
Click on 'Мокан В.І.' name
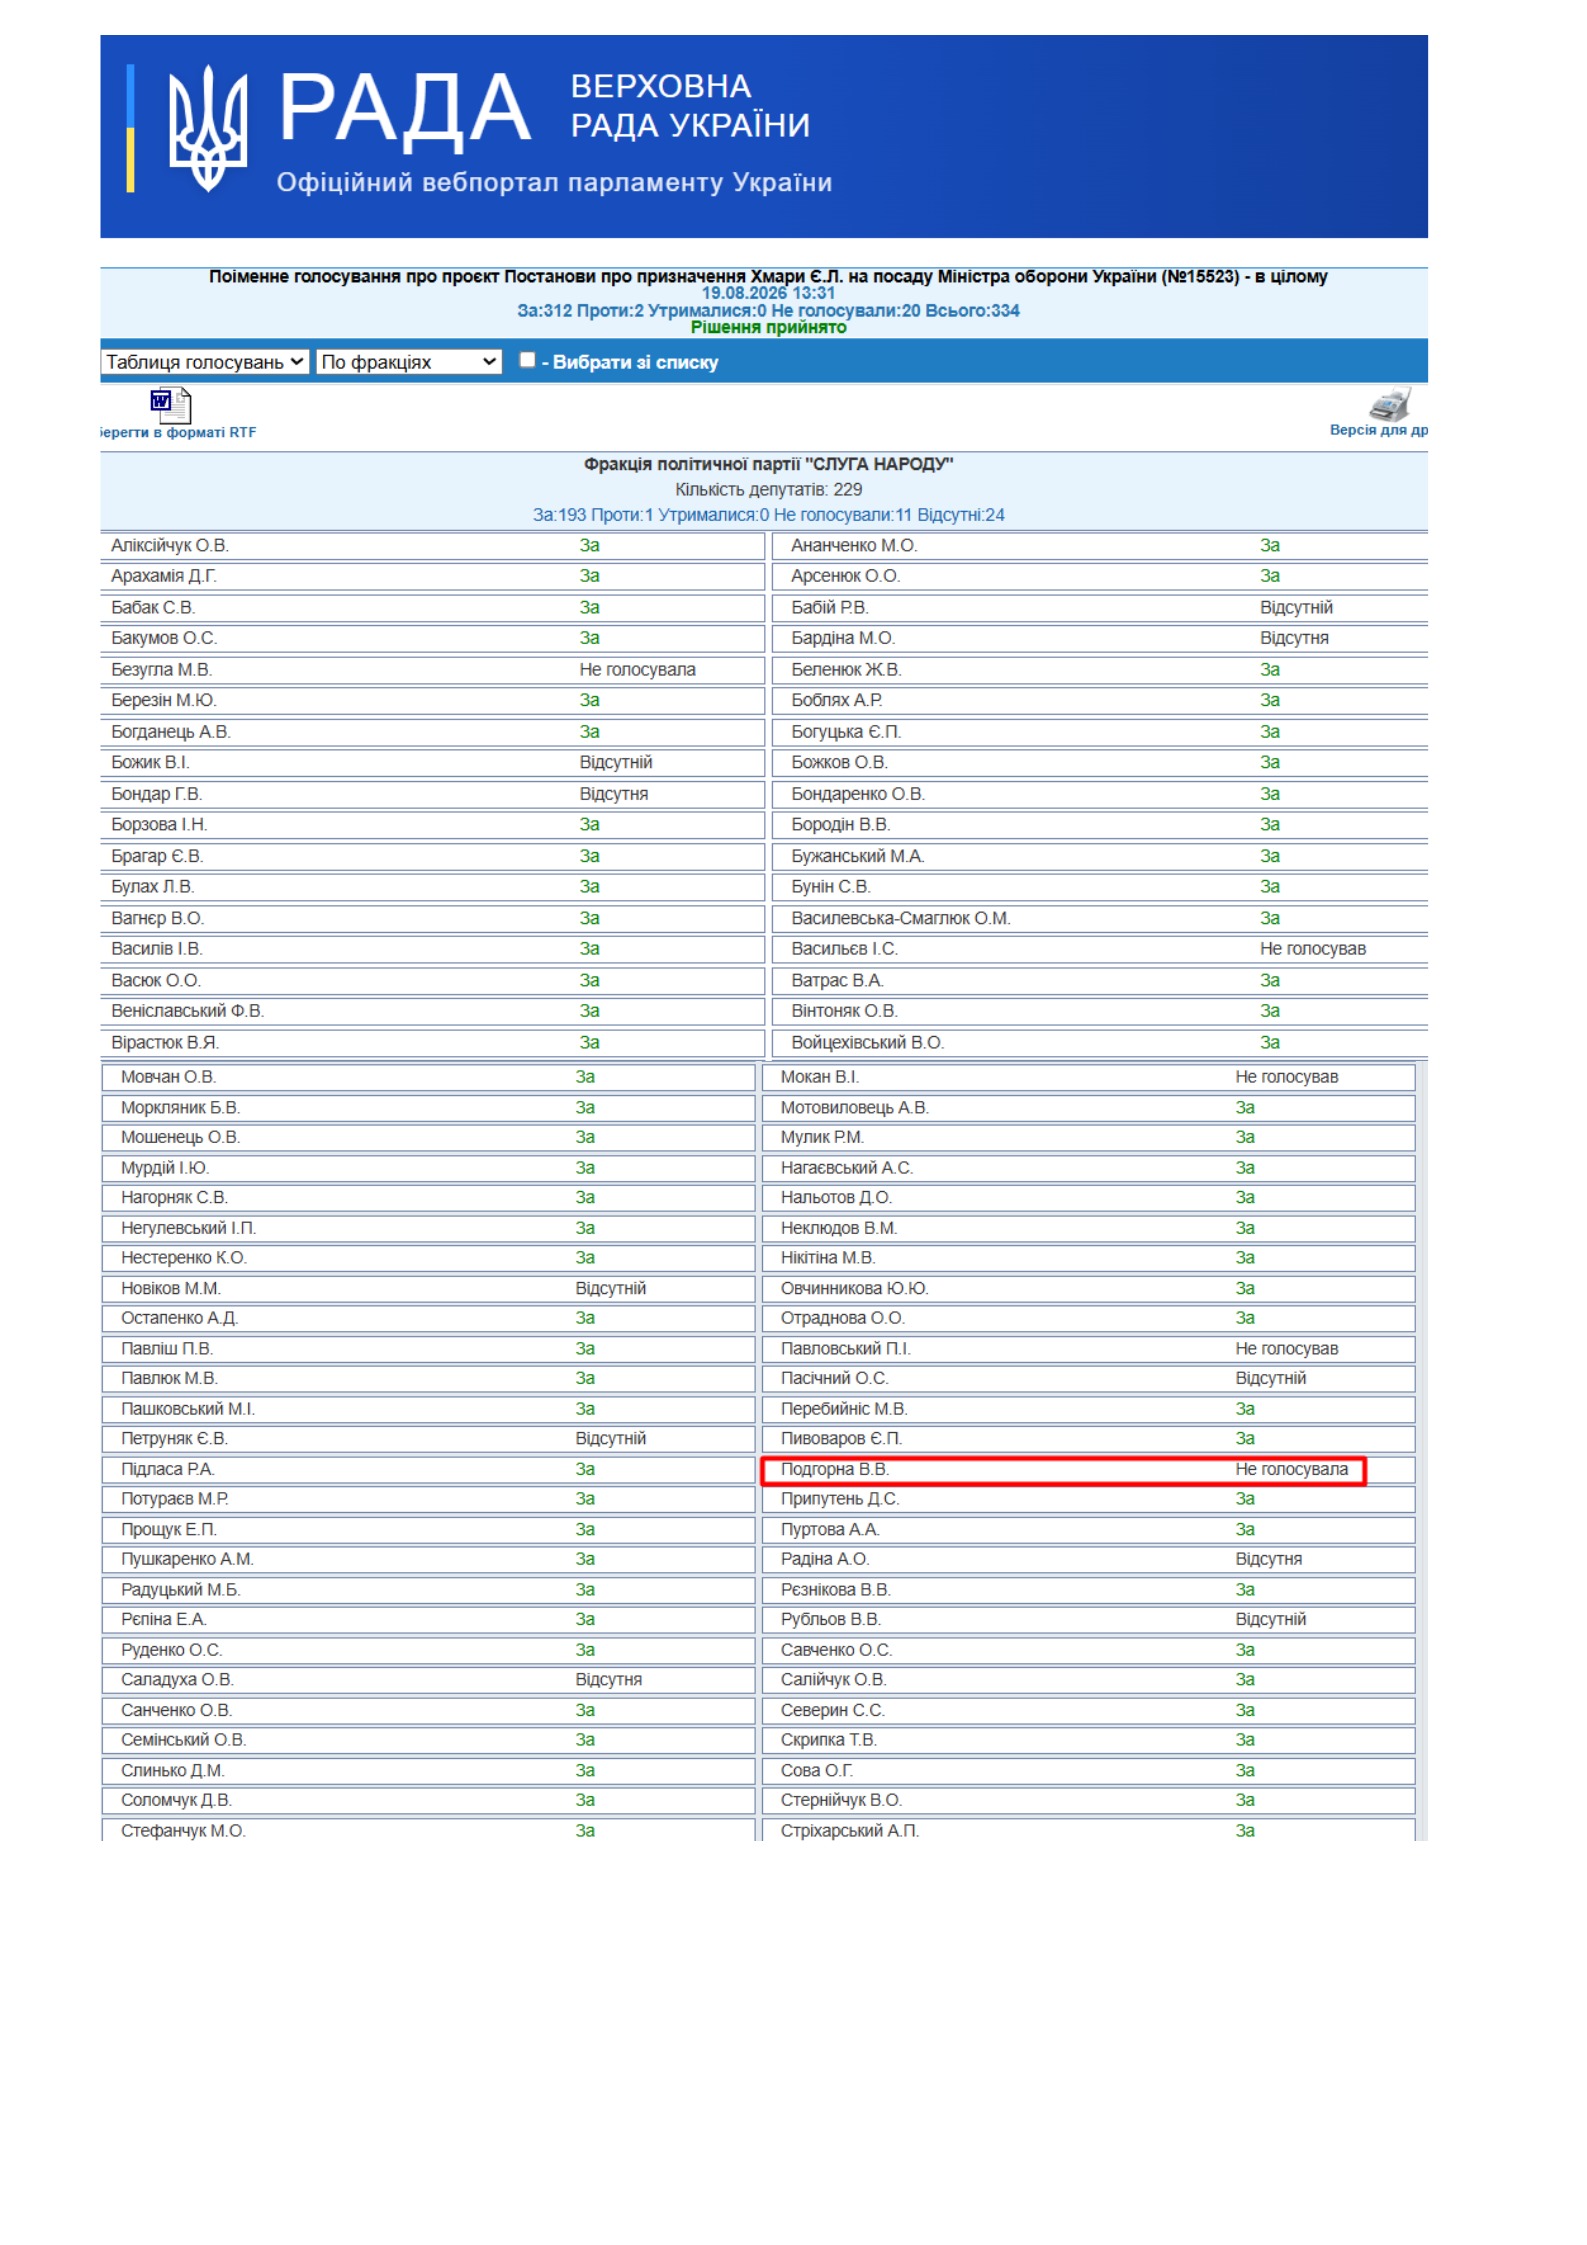[x=819, y=1077]
